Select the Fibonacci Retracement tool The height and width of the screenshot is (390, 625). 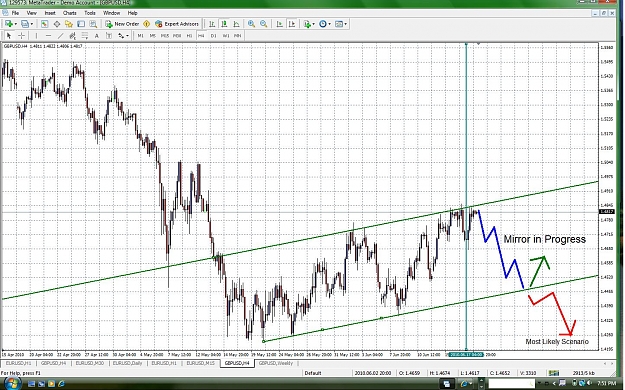coord(85,35)
